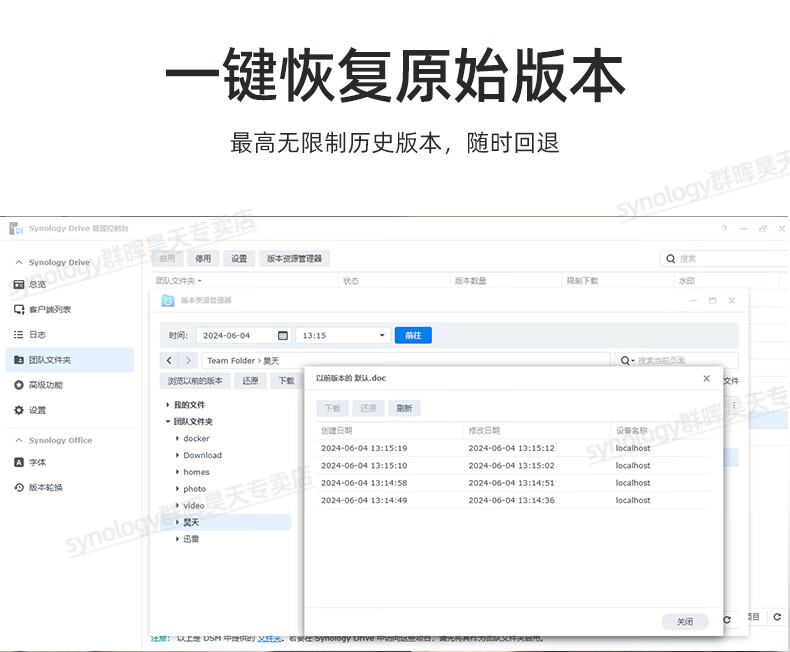Collapse the Synology Drive sidebar section
790x652 pixels.
[x=19, y=262]
